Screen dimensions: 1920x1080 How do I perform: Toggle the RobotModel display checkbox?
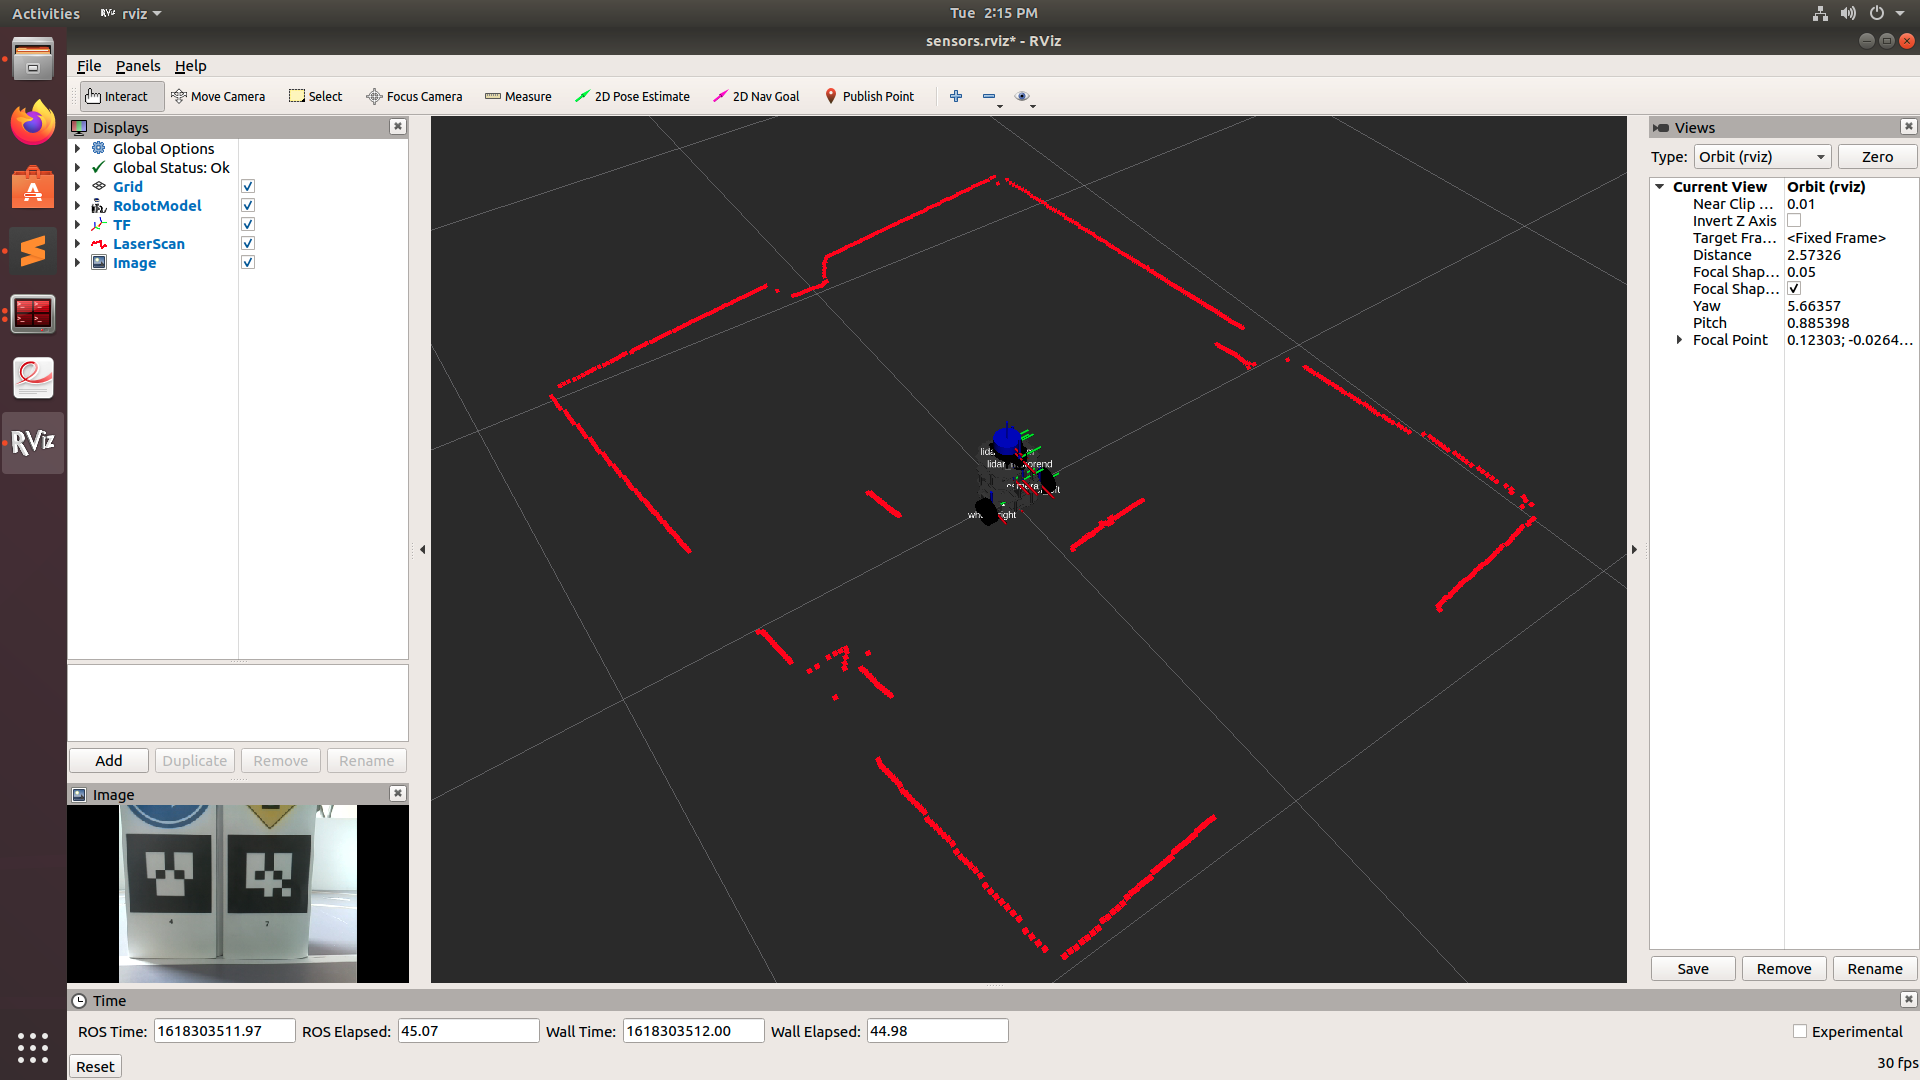point(248,205)
